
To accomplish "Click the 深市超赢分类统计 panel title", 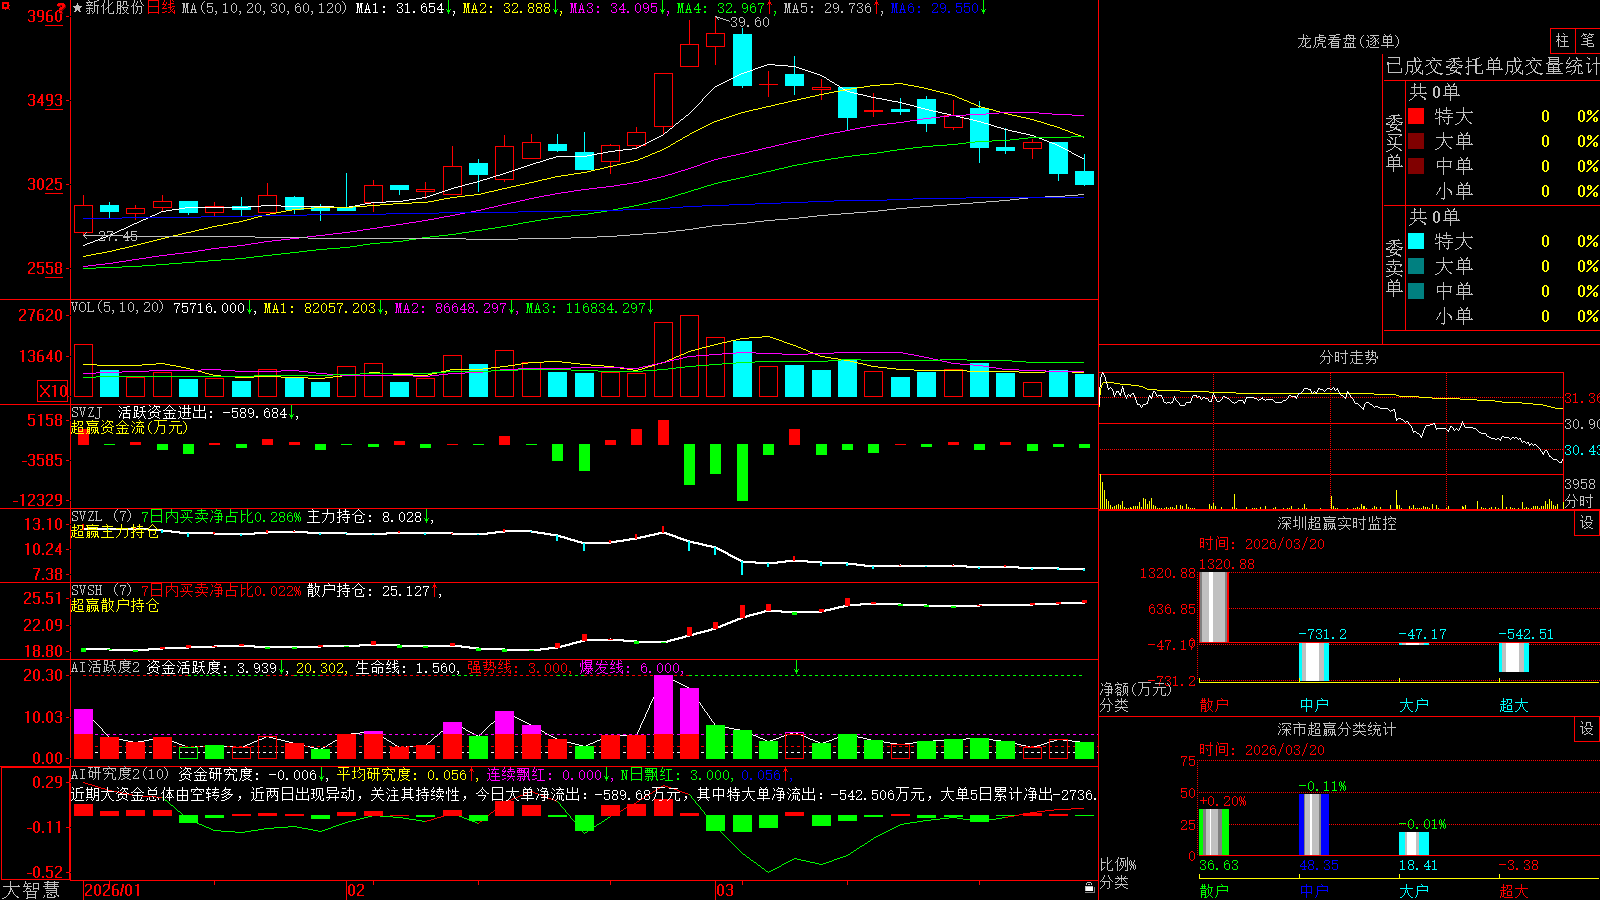I will (x=1337, y=729).
